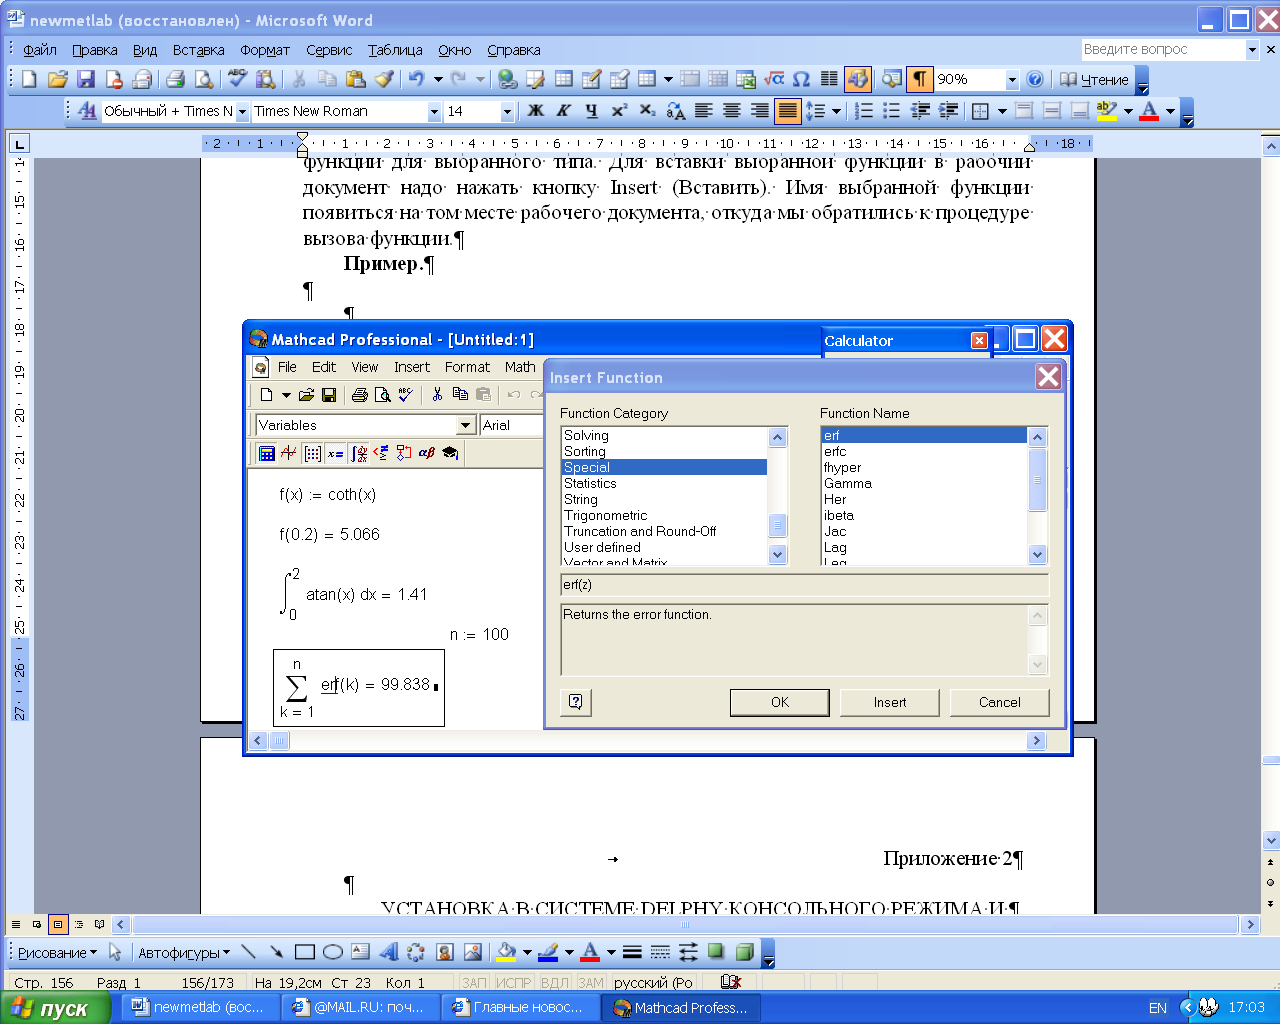Open Print Preview in the Word toolbar
This screenshot has height=1024, width=1280.
[x=204, y=79]
